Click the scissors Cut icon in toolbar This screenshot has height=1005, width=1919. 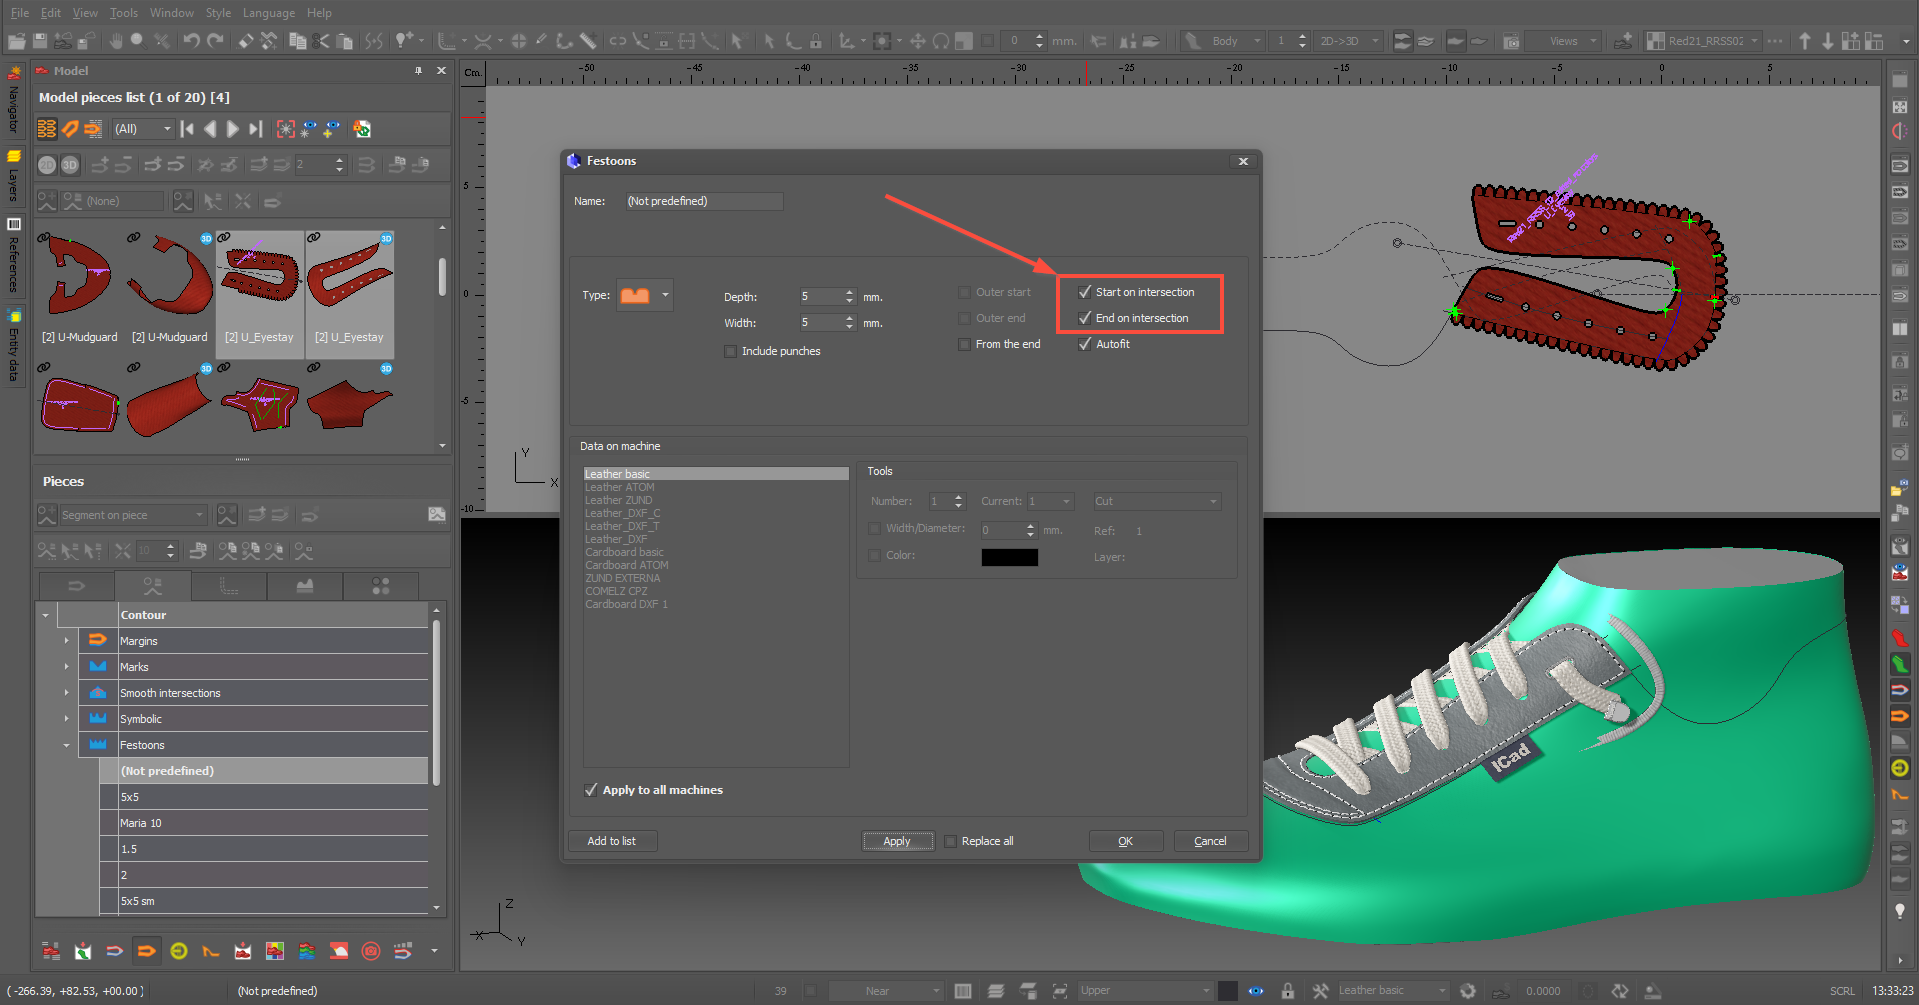click(321, 41)
